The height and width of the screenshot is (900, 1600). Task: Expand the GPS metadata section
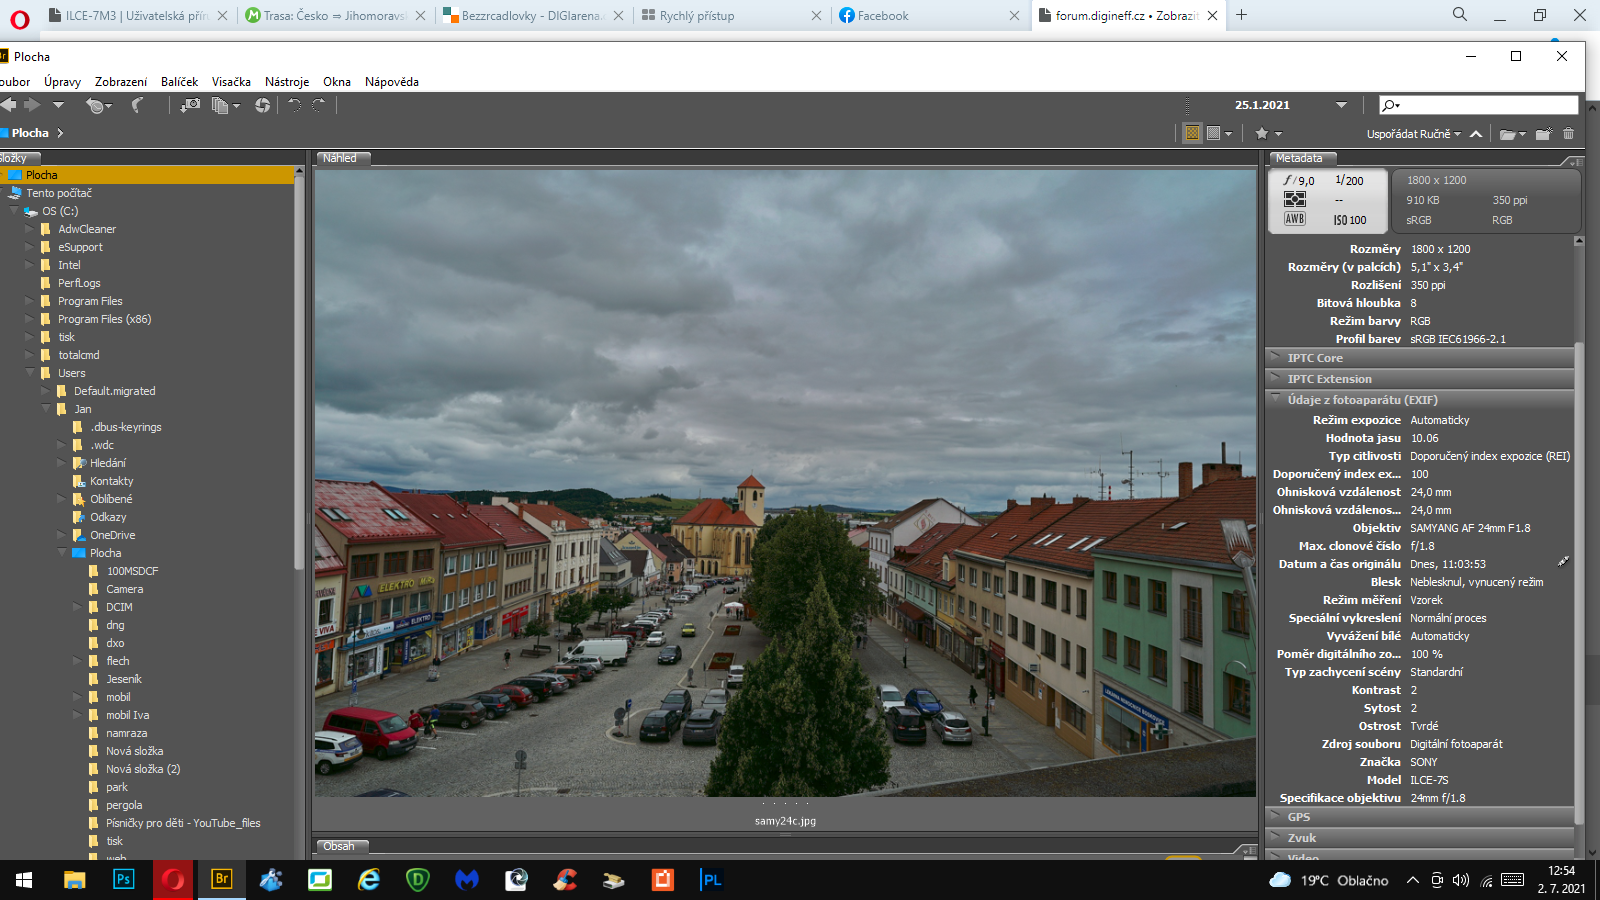[1298, 817]
